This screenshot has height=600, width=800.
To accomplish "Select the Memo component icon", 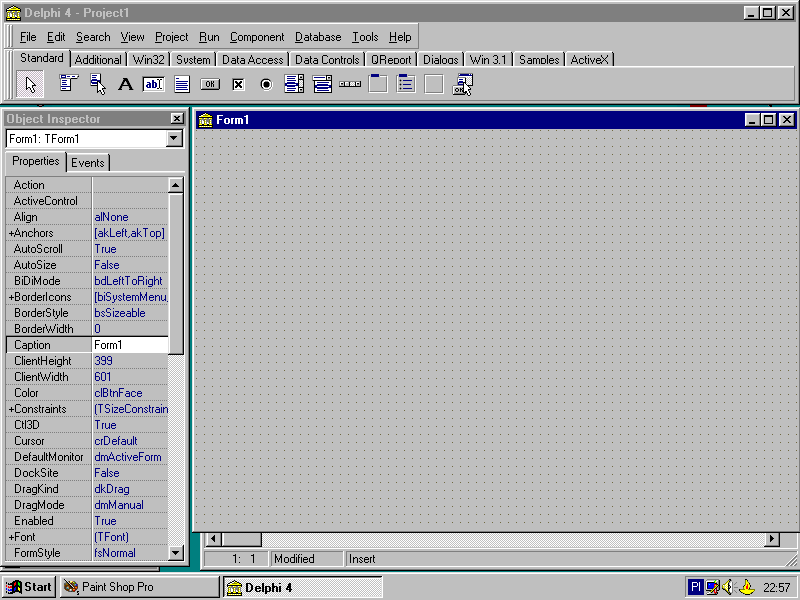I will click(181, 85).
